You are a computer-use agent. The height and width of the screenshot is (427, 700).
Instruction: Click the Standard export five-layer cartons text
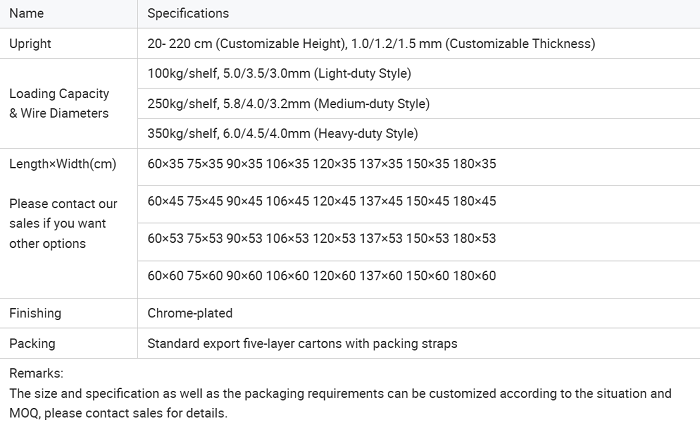point(302,343)
